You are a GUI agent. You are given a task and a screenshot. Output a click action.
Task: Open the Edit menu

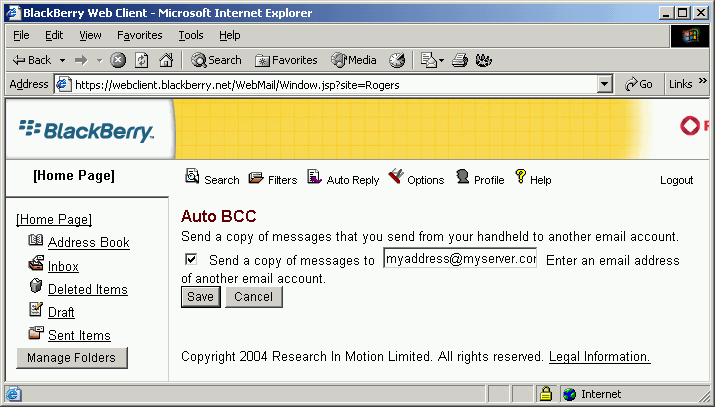coord(54,35)
